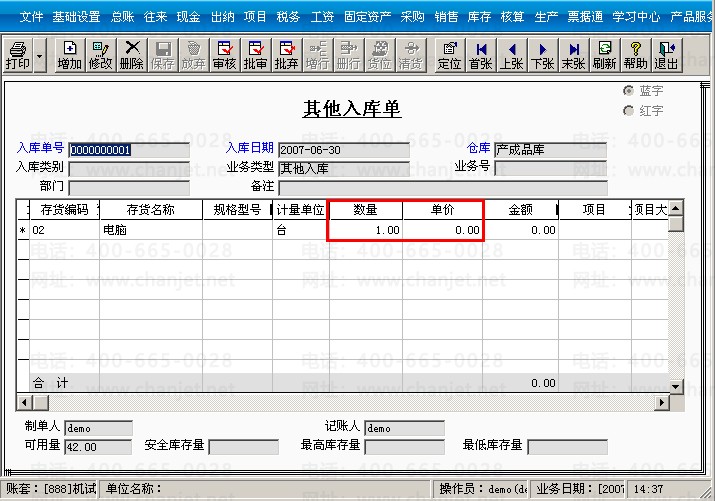This screenshot has width=715, height=501.
Task: Open the dropdown arrow beside 打印
Action: pos(39,56)
